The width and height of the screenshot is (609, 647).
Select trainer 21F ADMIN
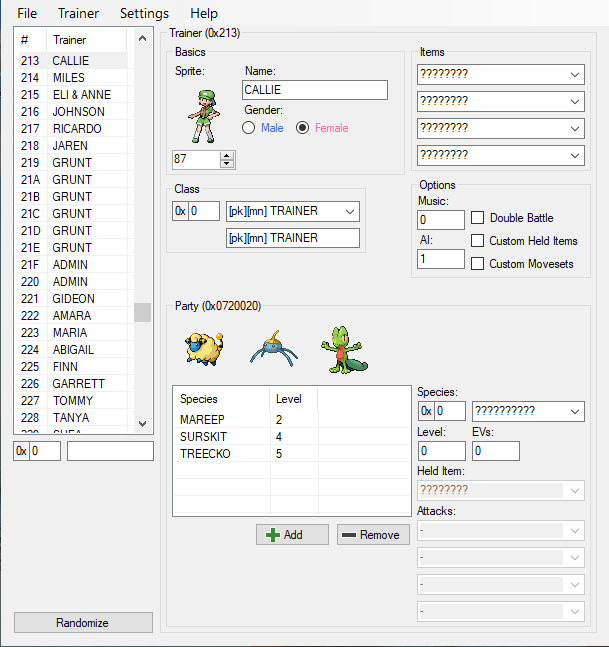[x=73, y=264]
